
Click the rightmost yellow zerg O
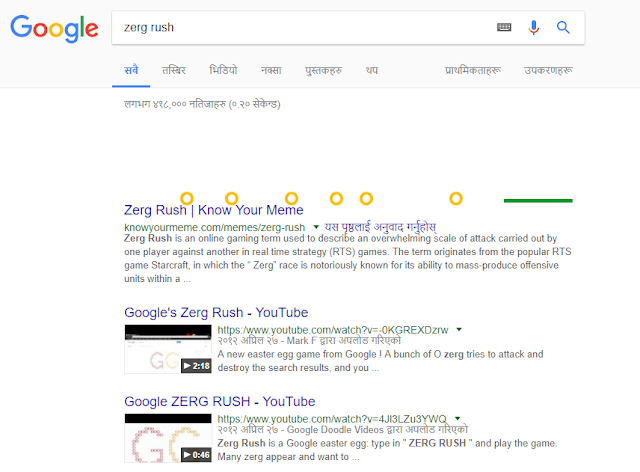(x=456, y=198)
